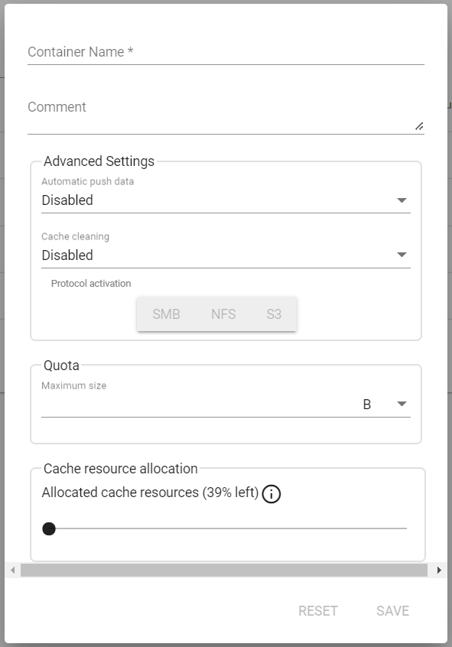Select the Disabled value under Automatic push data
Screen dimensions: 452x647
click(x=67, y=201)
